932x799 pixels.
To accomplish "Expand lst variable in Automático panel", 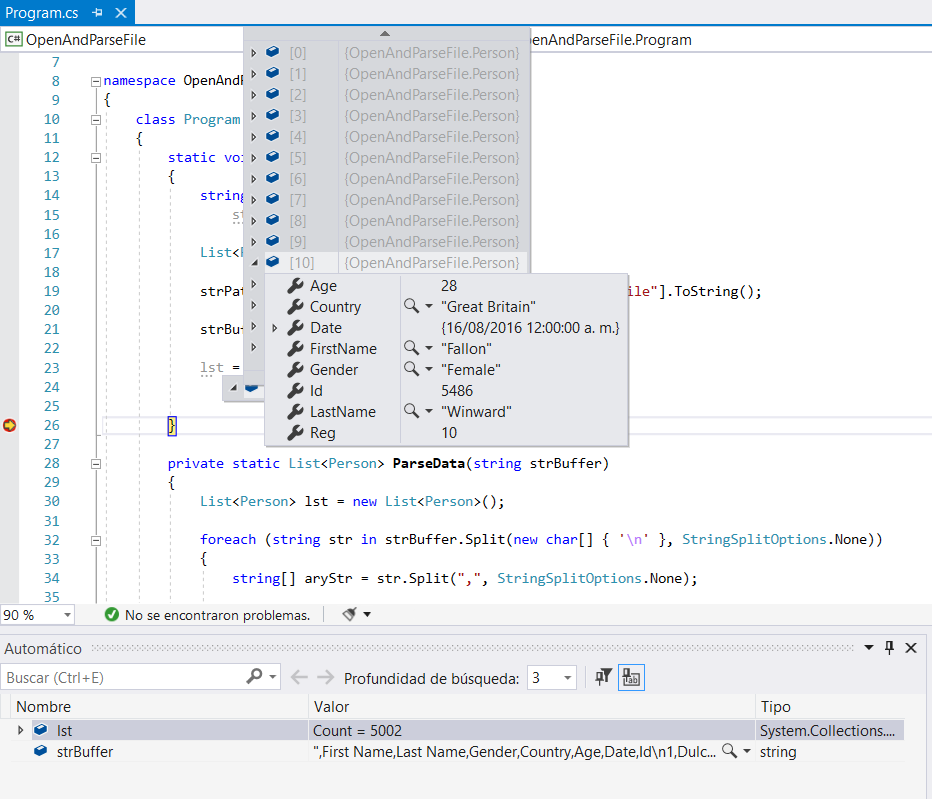I will [20, 731].
